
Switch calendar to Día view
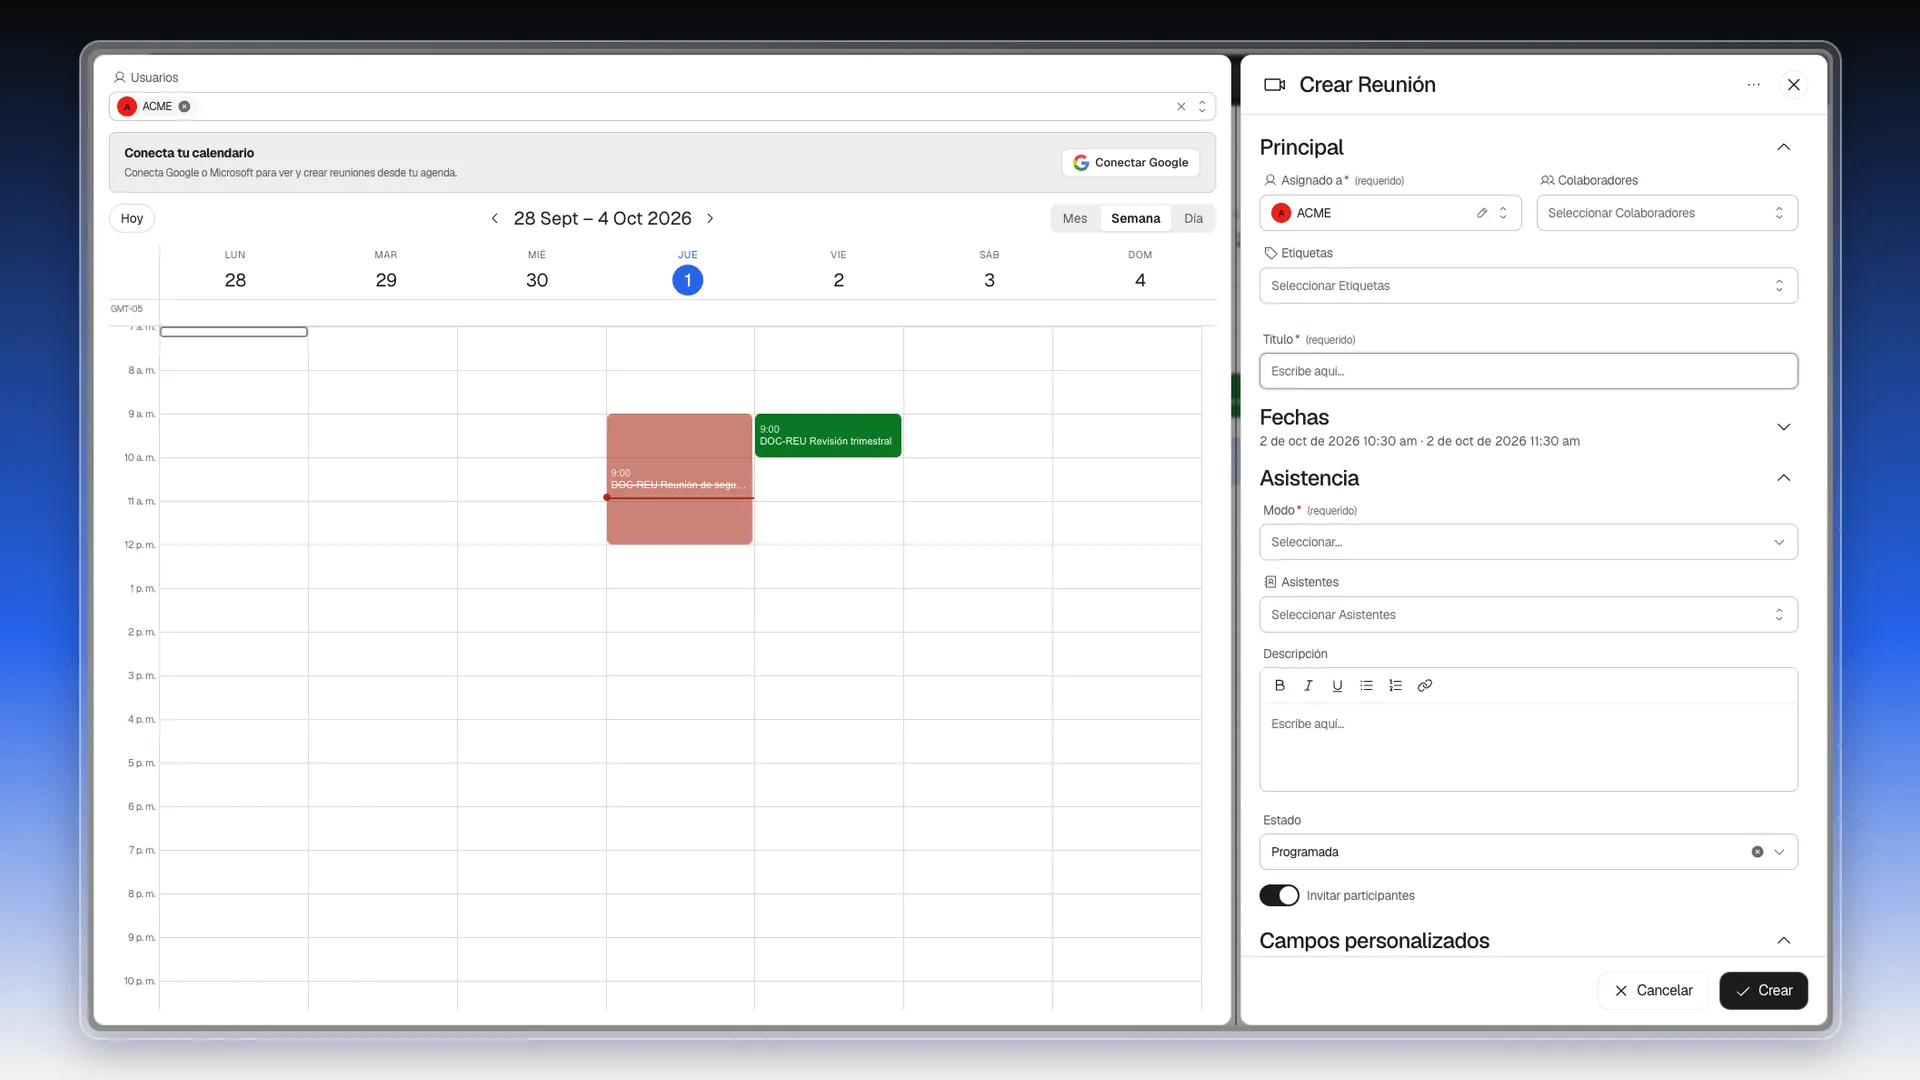pyautogui.click(x=1193, y=218)
